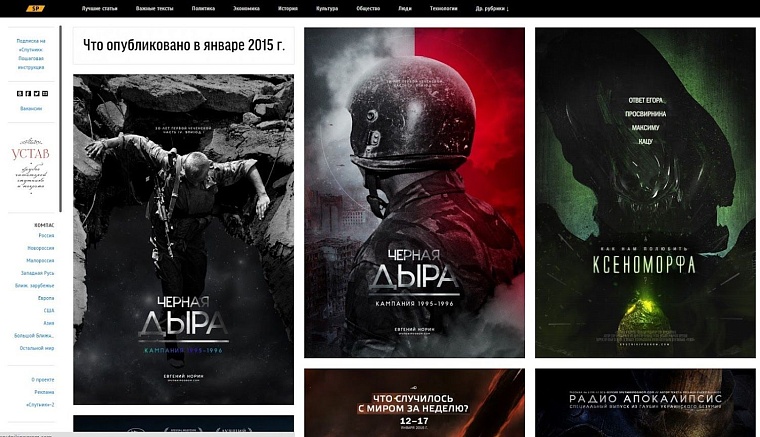Expand the Др. рубрики dropdown menu
This screenshot has height=437, width=760.
492,8
